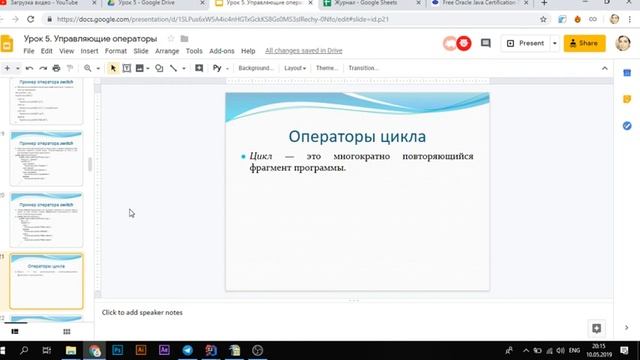Open the Add-ons menu
This screenshot has height=360, width=640.
(x=222, y=51)
